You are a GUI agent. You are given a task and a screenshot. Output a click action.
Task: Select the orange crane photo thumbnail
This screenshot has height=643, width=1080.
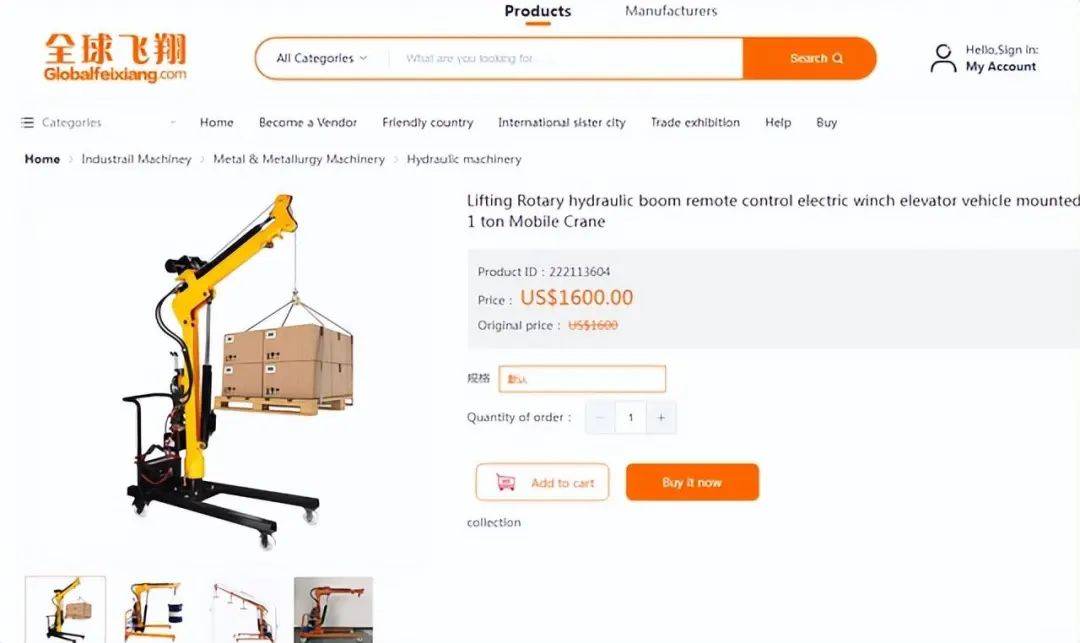pos(333,610)
